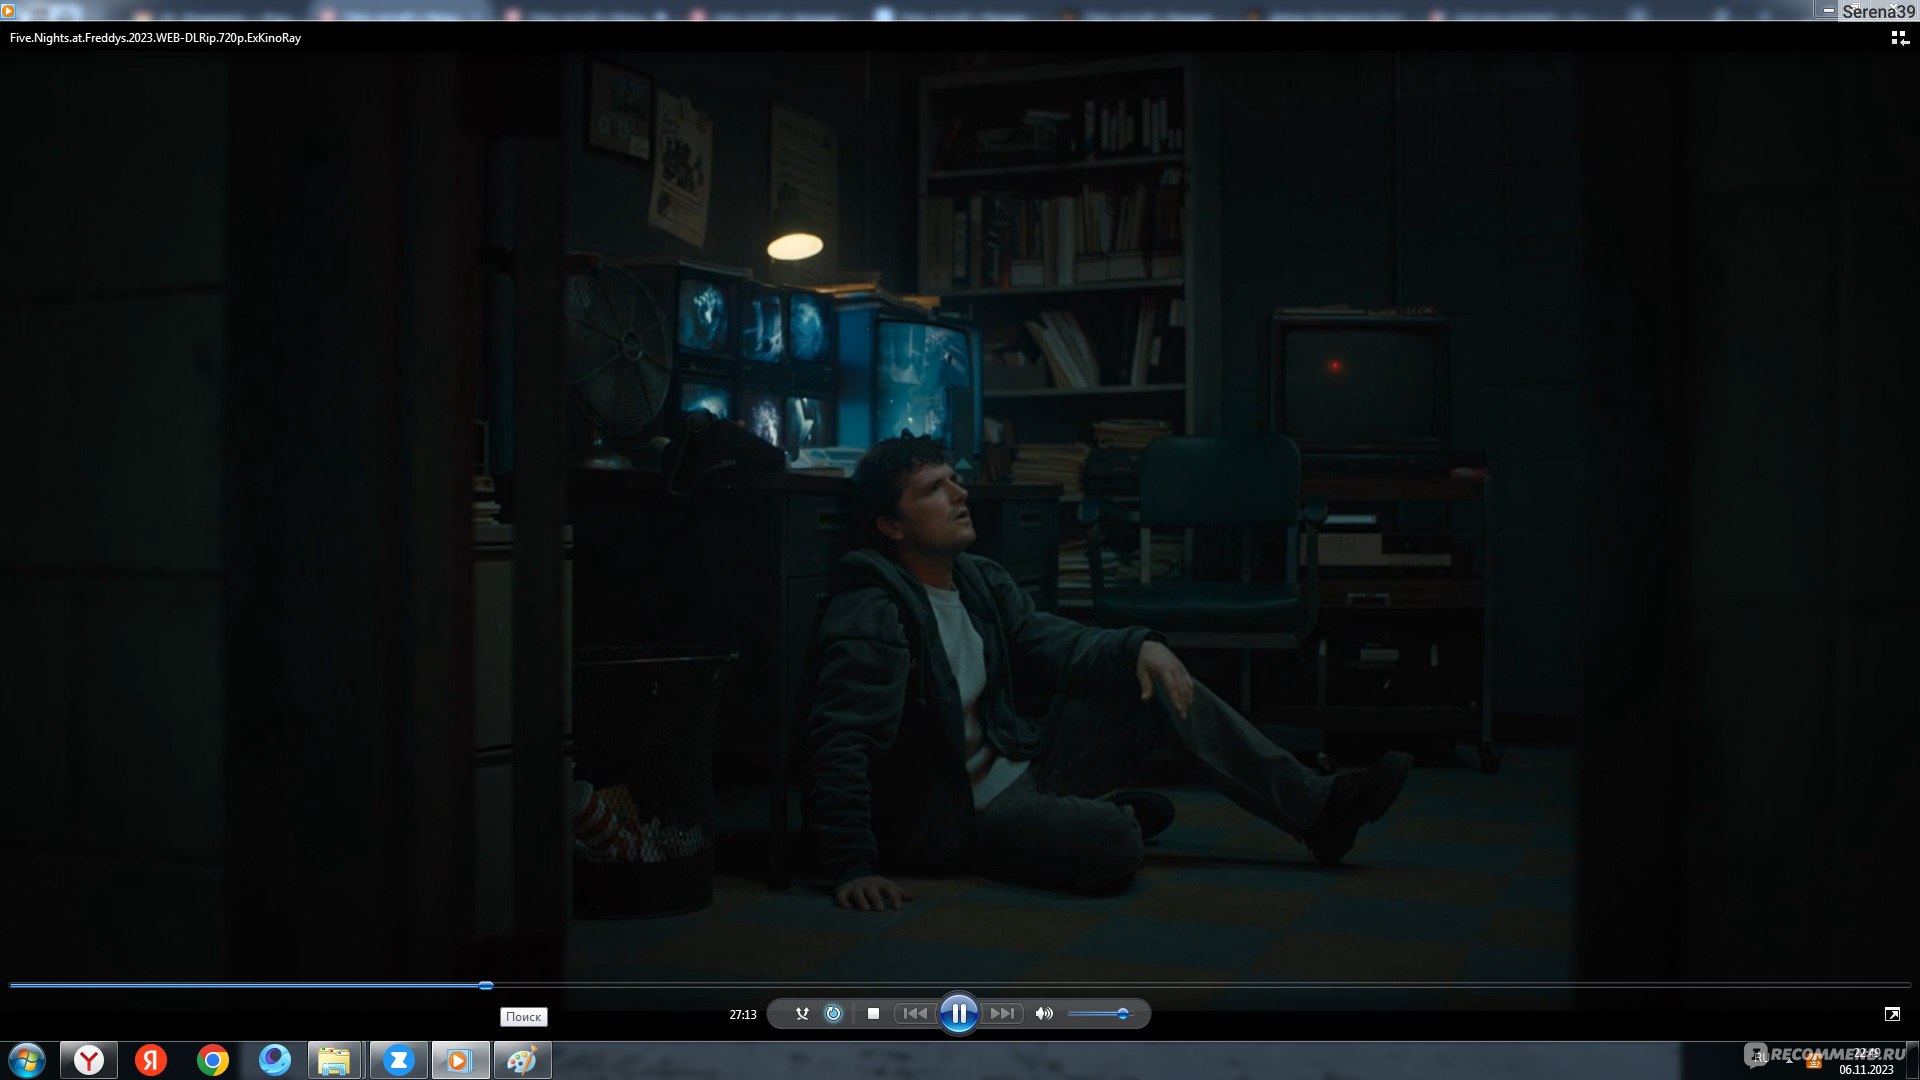1920x1080 pixels.
Task: Click the seek bar handle
Action: [x=486, y=985]
